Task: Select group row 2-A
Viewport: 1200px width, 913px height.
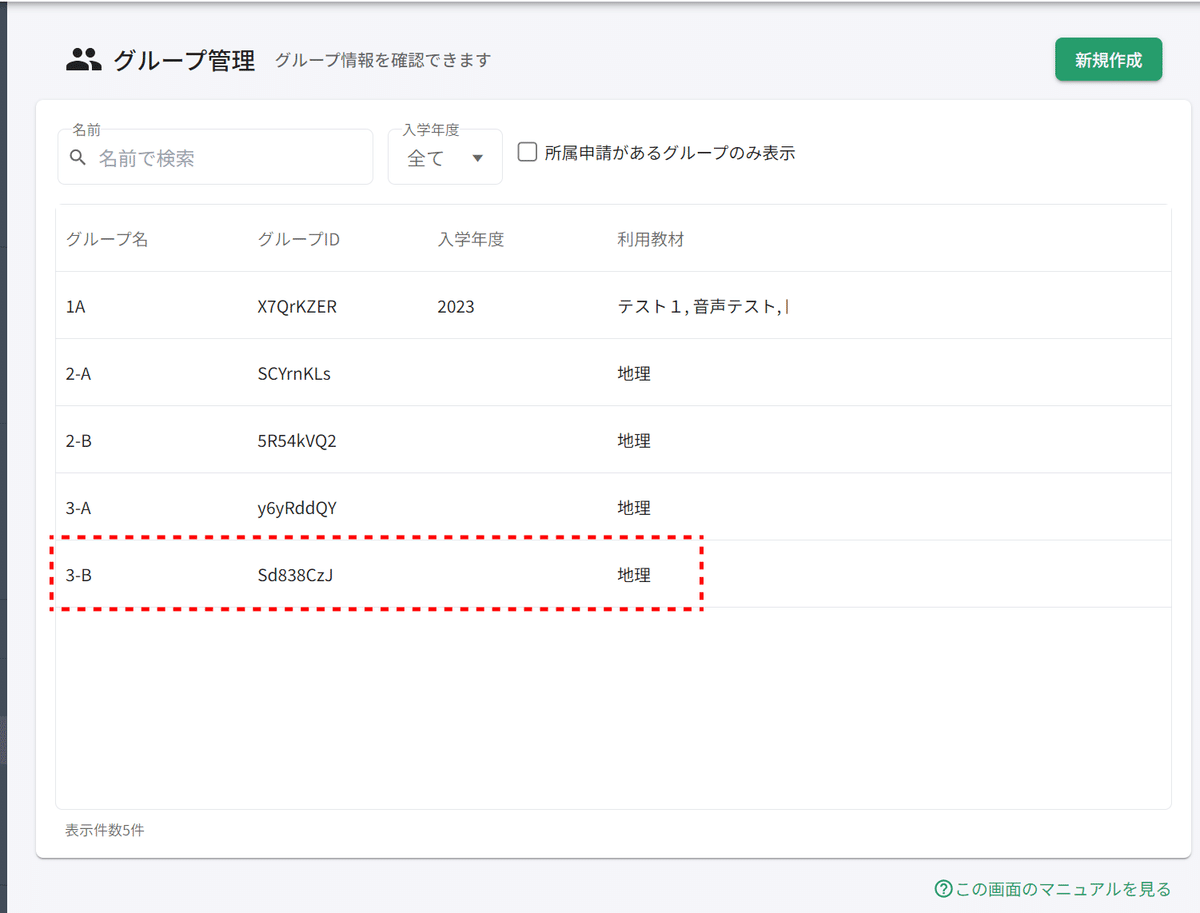Action: tap(613, 373)
